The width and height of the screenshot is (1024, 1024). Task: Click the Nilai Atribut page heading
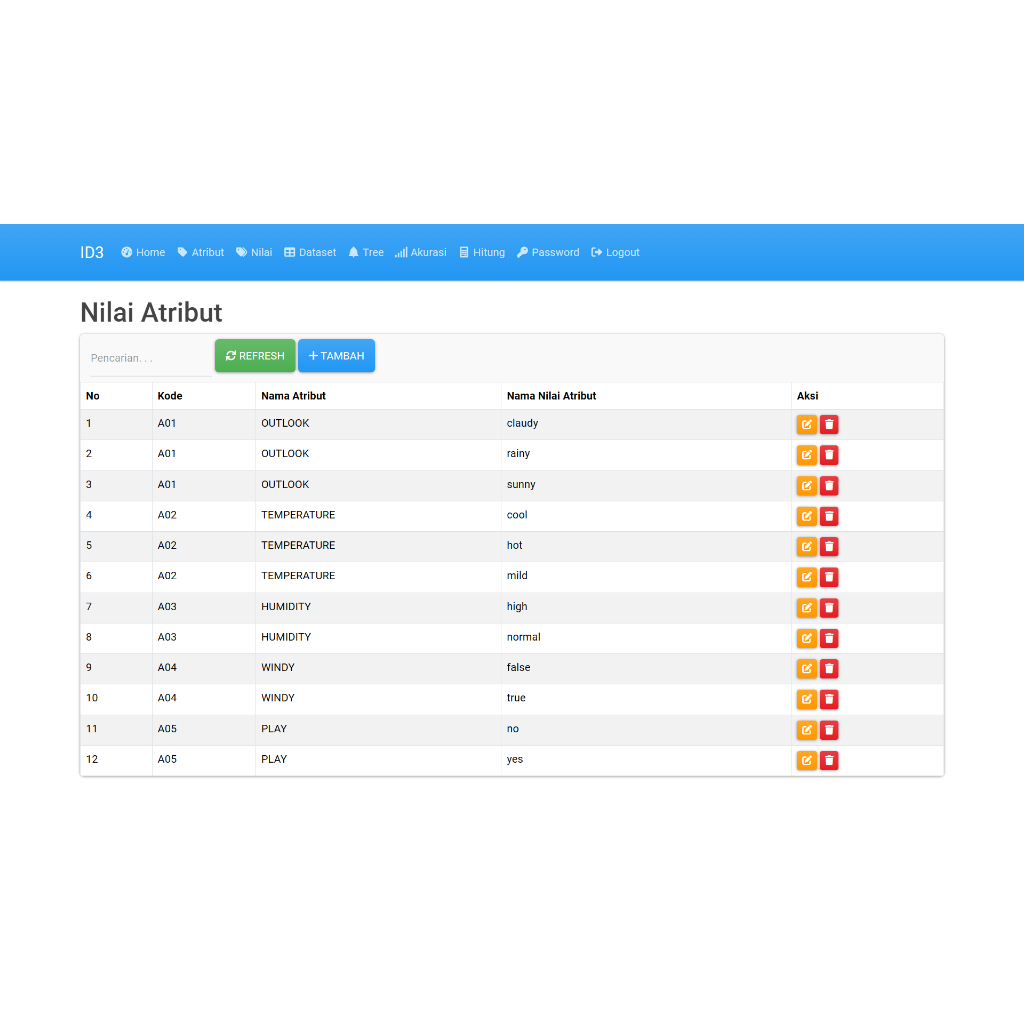(152, 313)
